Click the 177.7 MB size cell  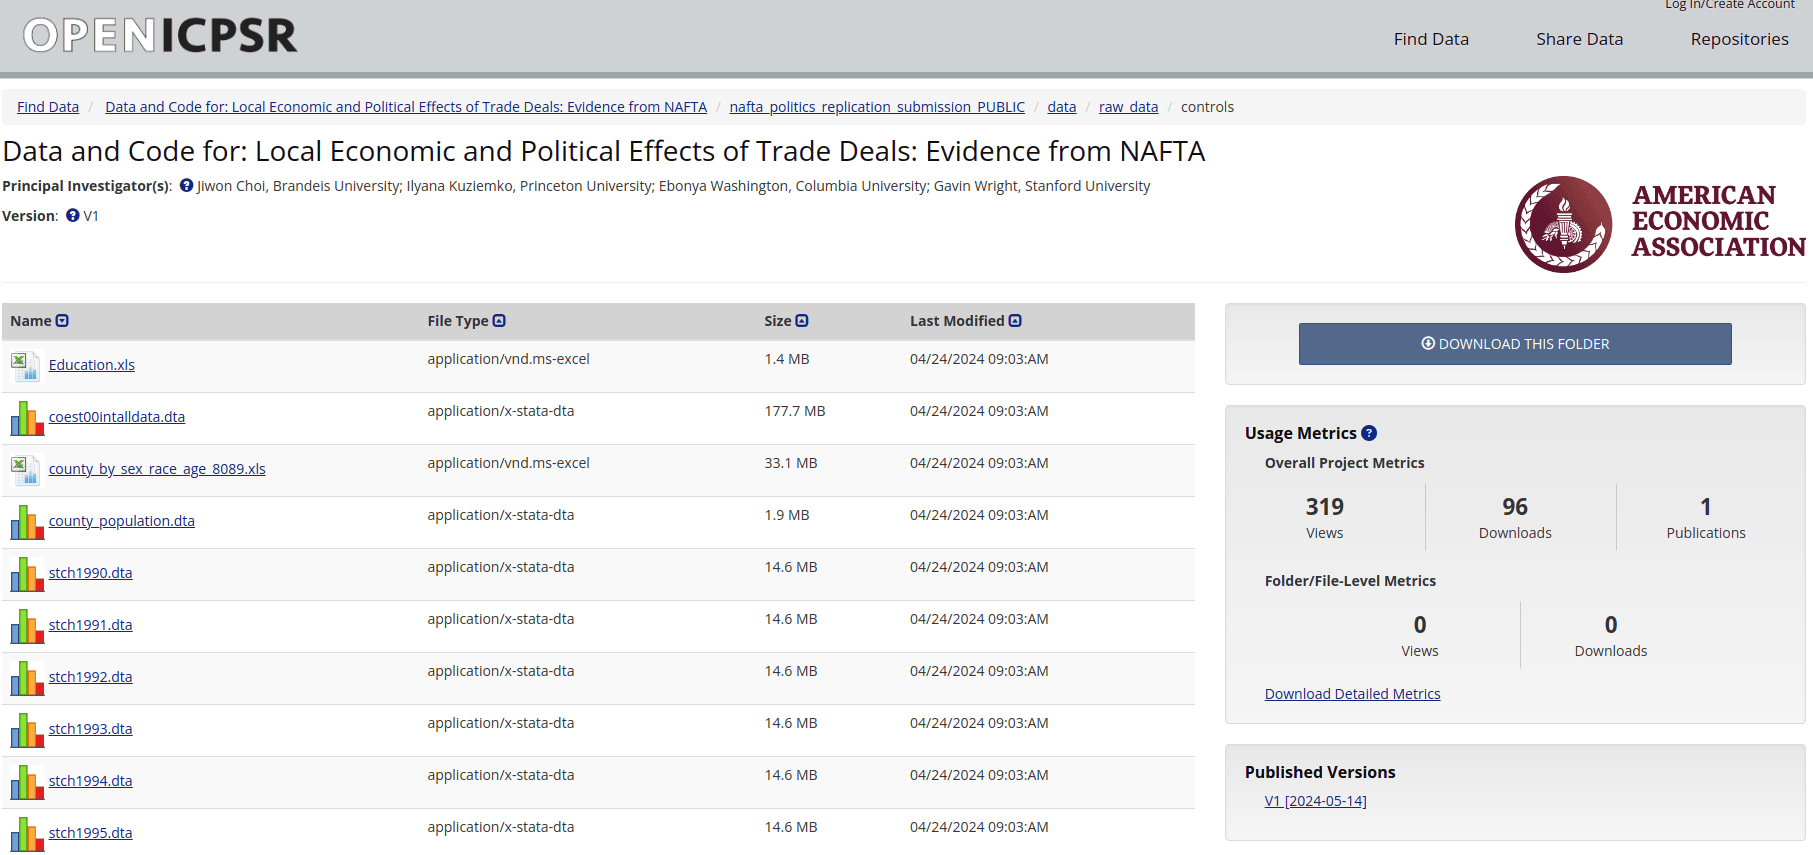click(x=795, y=411)
